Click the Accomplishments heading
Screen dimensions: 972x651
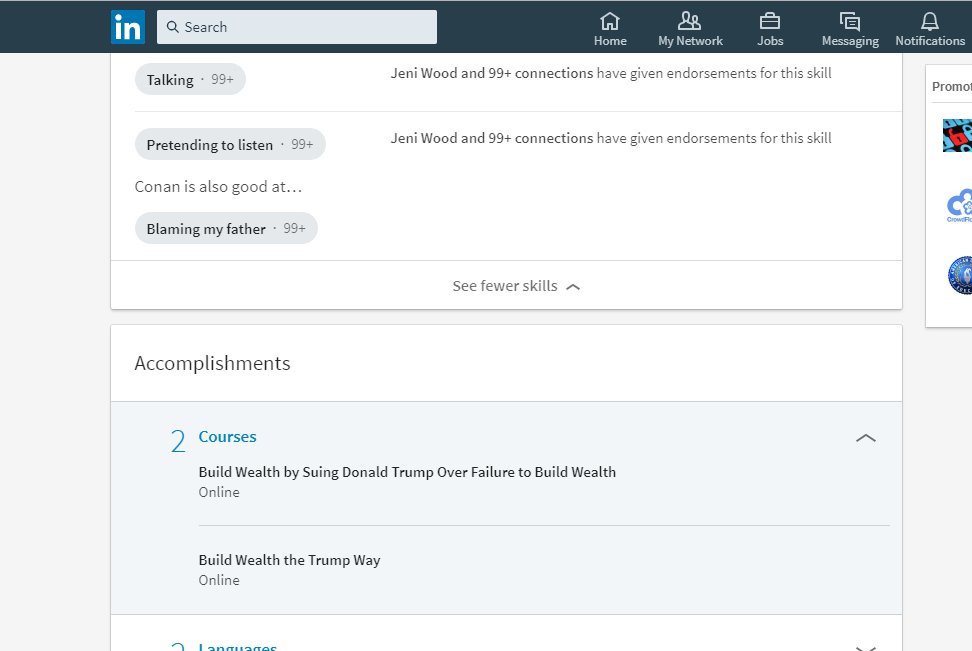pyautogui.click(x=212, y=363)
